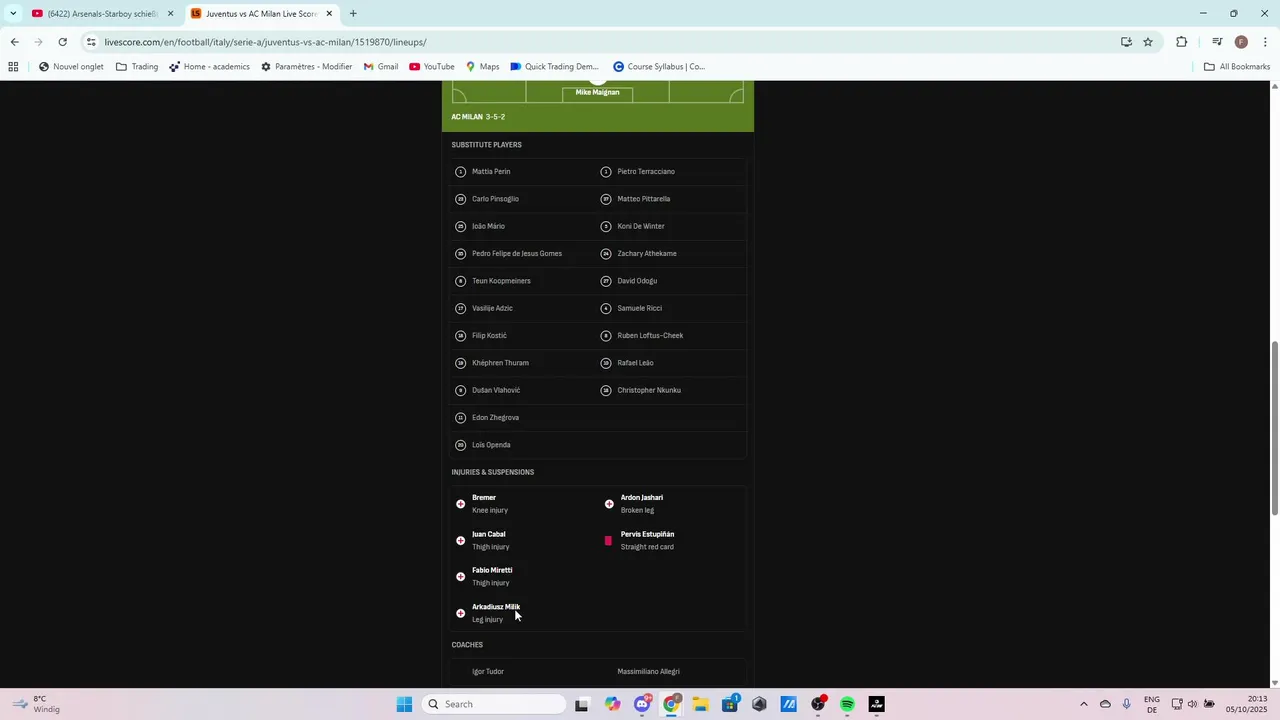Click substitute Teun Koopmeiners
Screen dimensions: 1280x720
click(501, 281)
